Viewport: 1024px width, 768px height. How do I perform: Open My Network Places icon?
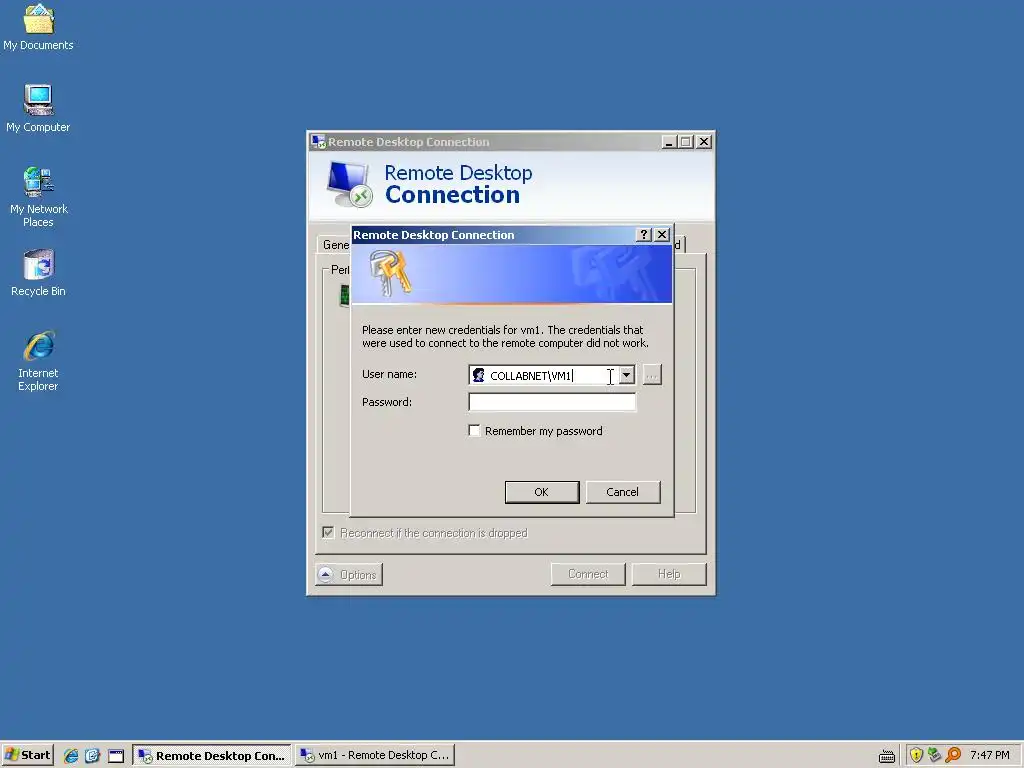click(x=39, y=197)
